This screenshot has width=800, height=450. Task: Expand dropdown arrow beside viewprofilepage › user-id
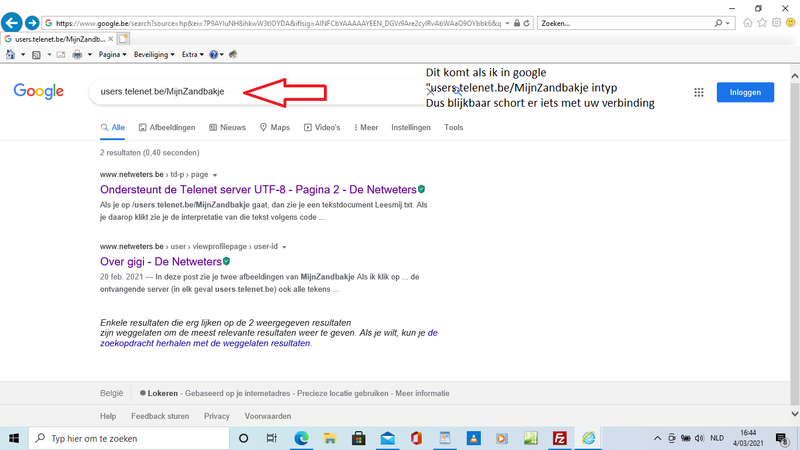point(284,247)
